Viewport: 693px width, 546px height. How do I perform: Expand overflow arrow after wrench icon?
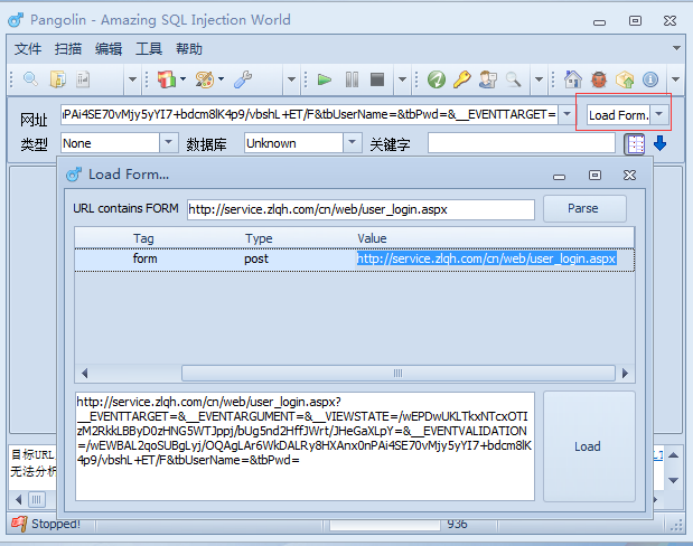(291, 80)
